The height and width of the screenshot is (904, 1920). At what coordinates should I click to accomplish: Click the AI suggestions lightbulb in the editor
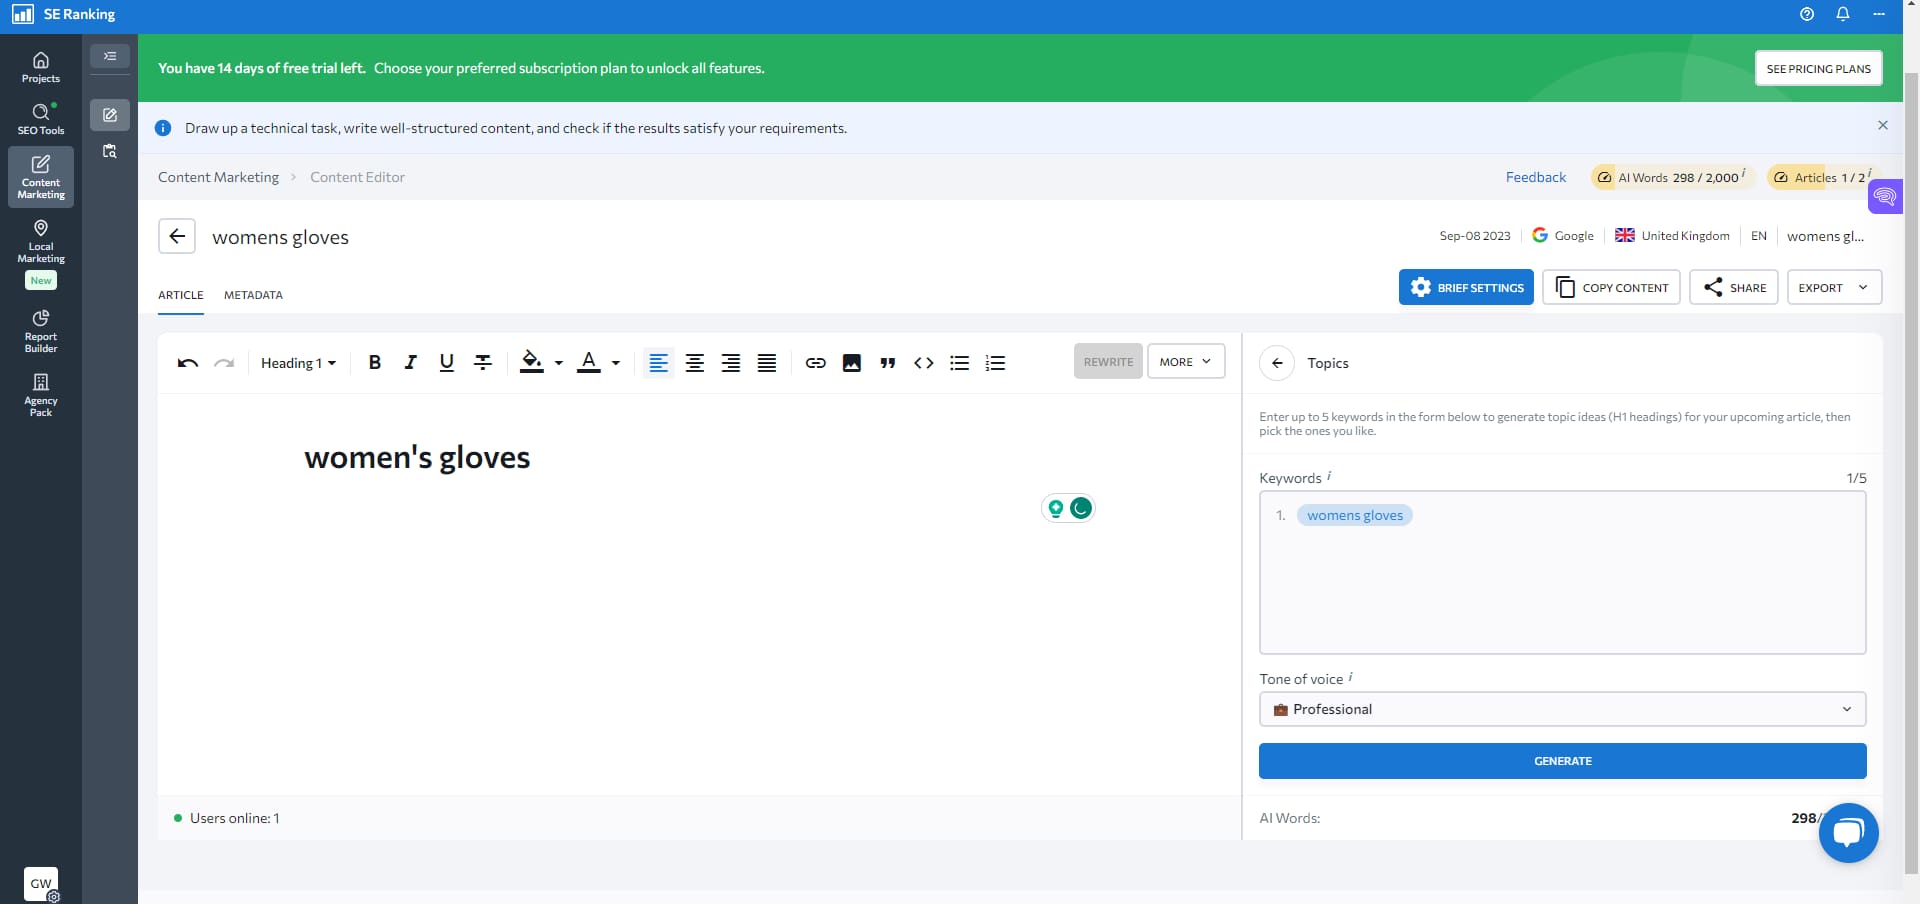(x=1055, y=508)
